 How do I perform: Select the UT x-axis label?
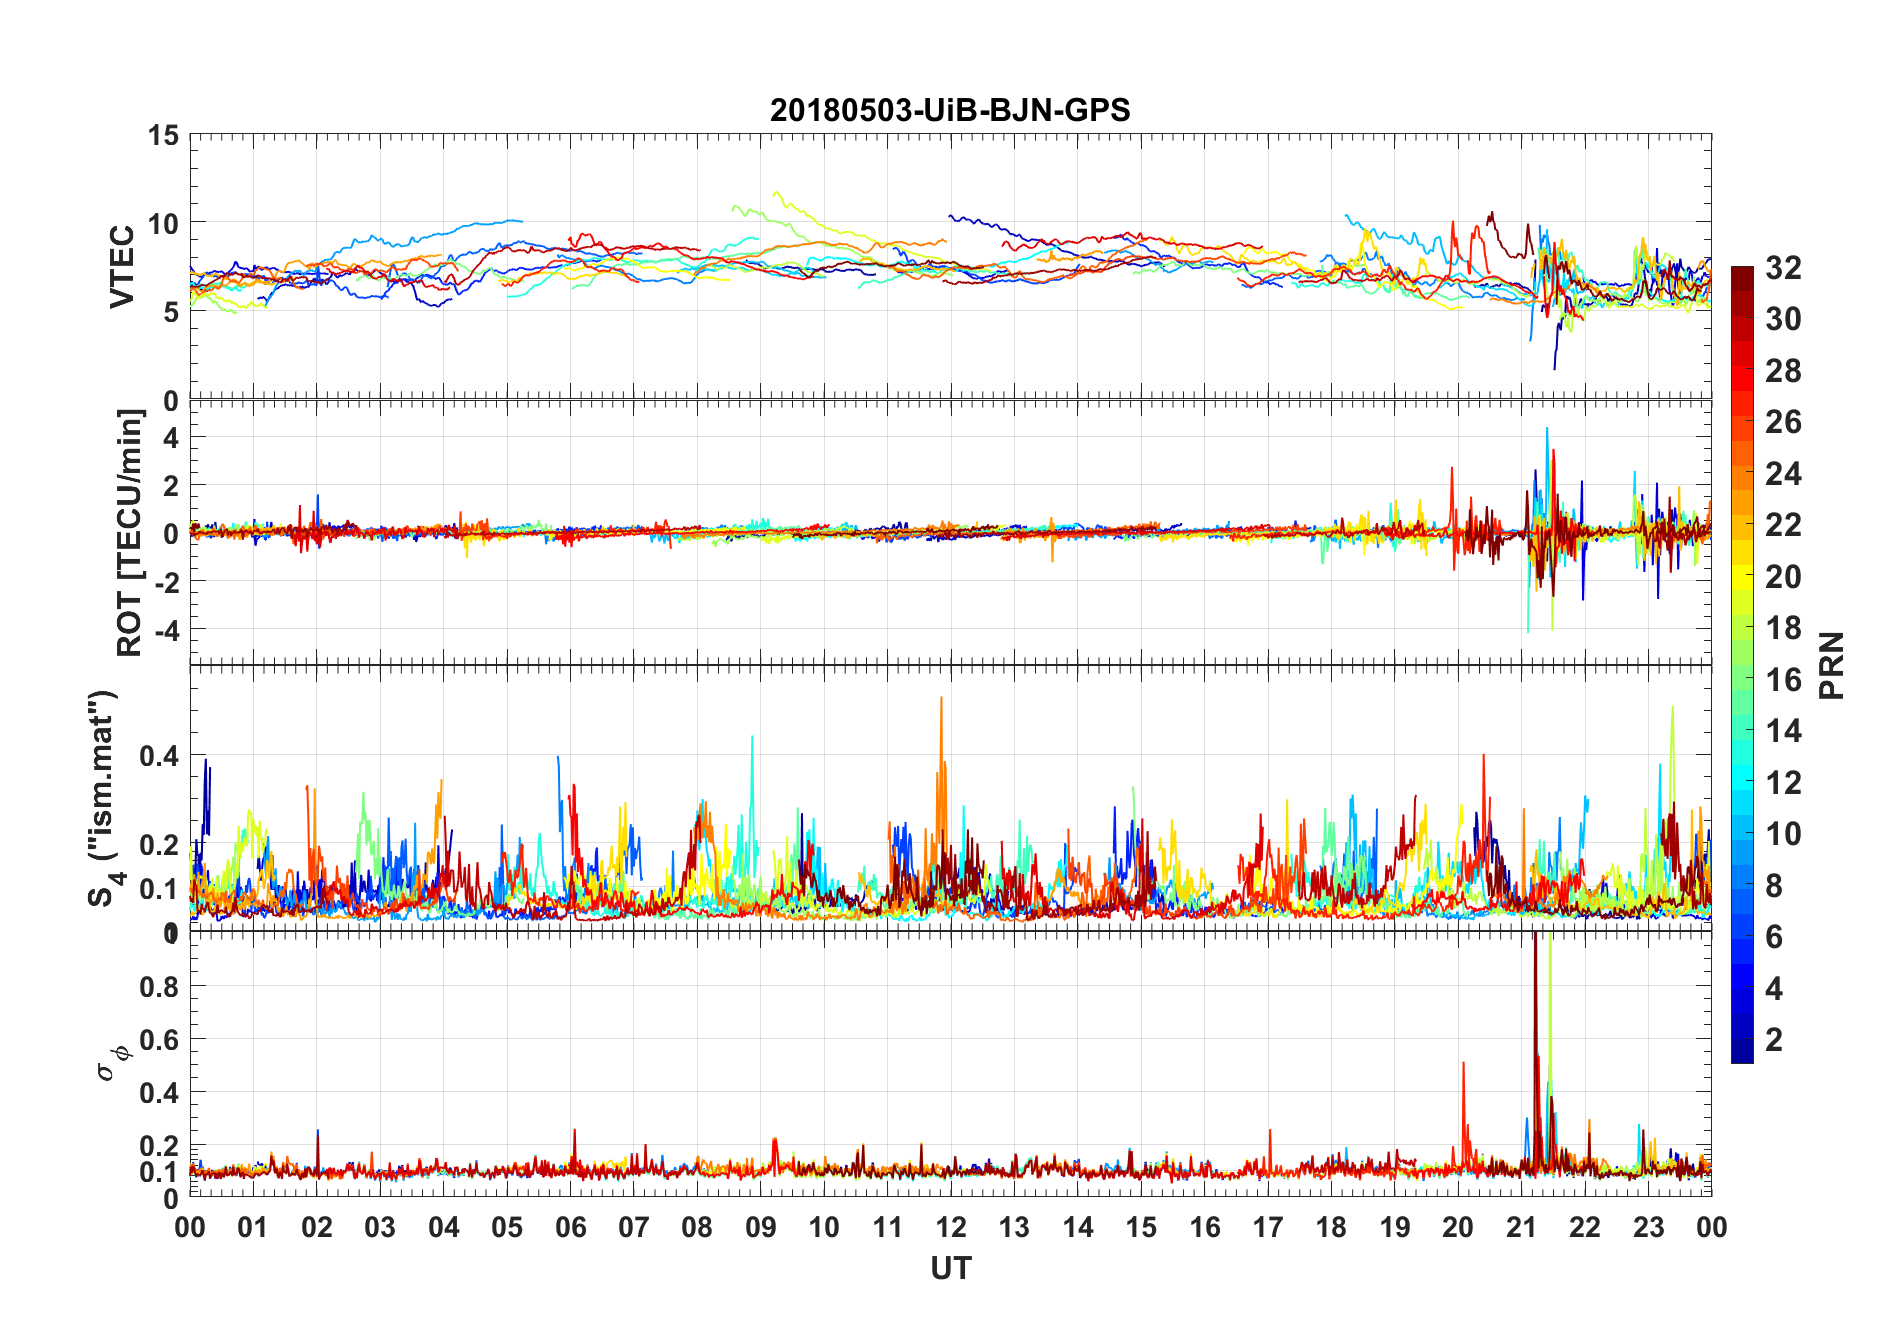point(950,1268)
